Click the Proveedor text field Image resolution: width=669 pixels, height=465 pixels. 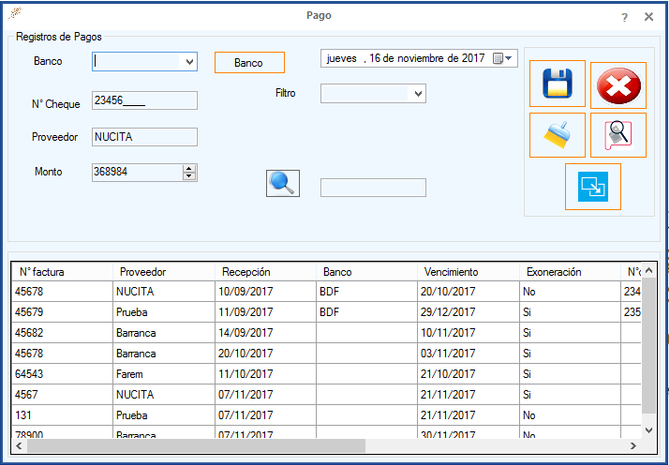tap(144, 137)
